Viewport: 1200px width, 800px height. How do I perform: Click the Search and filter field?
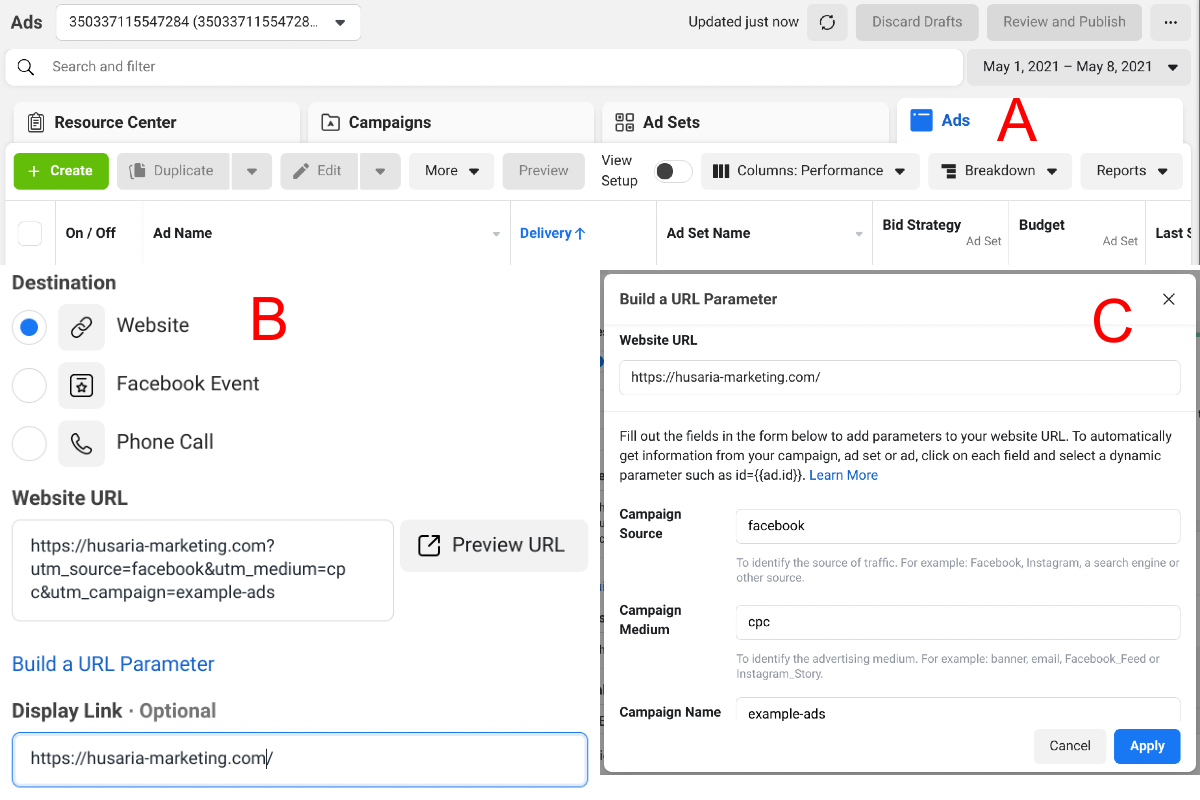484,67
